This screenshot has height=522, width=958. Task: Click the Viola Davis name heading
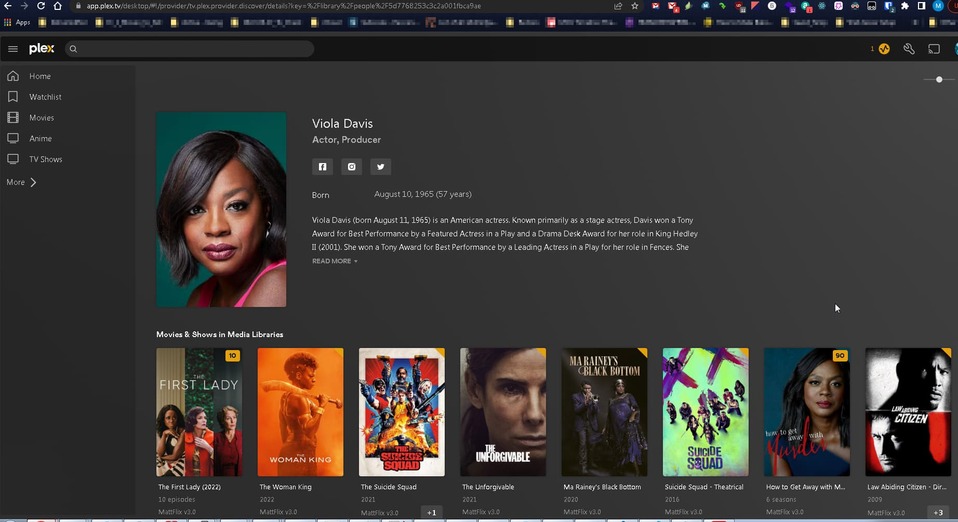pyautogui.click(x=342, y=123)
